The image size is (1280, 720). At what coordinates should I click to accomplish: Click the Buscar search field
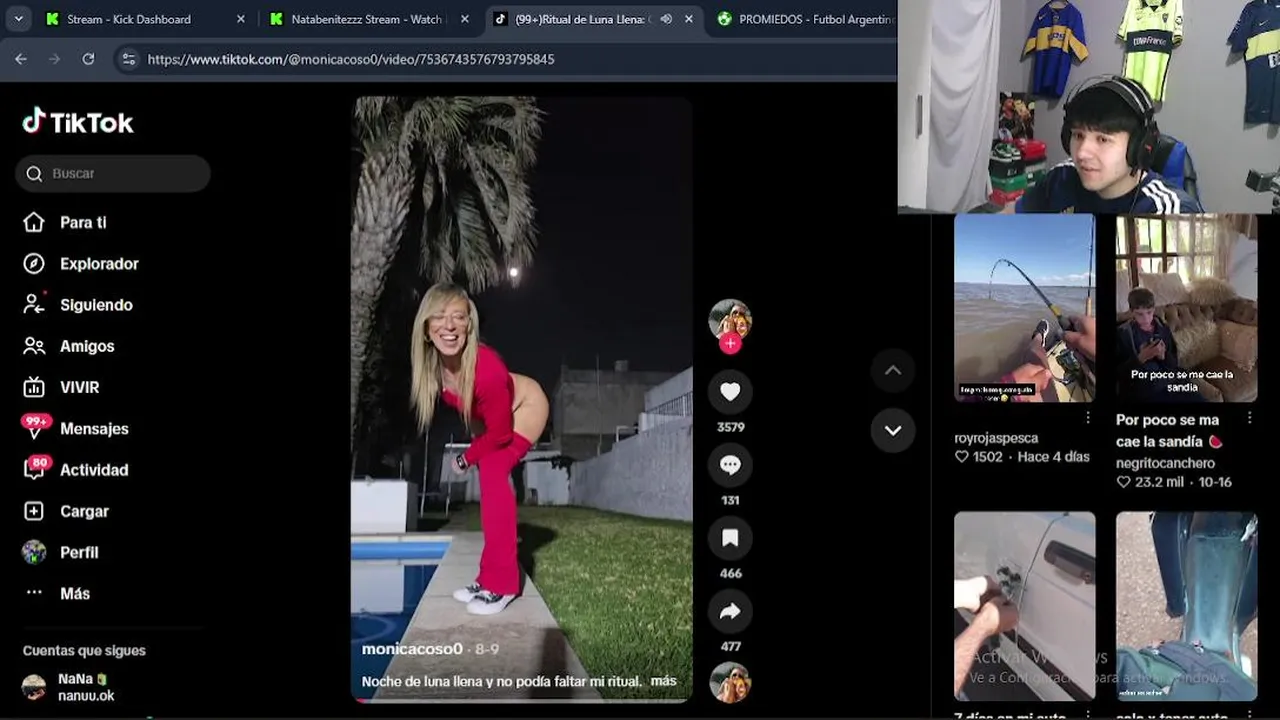pos(113,173)
